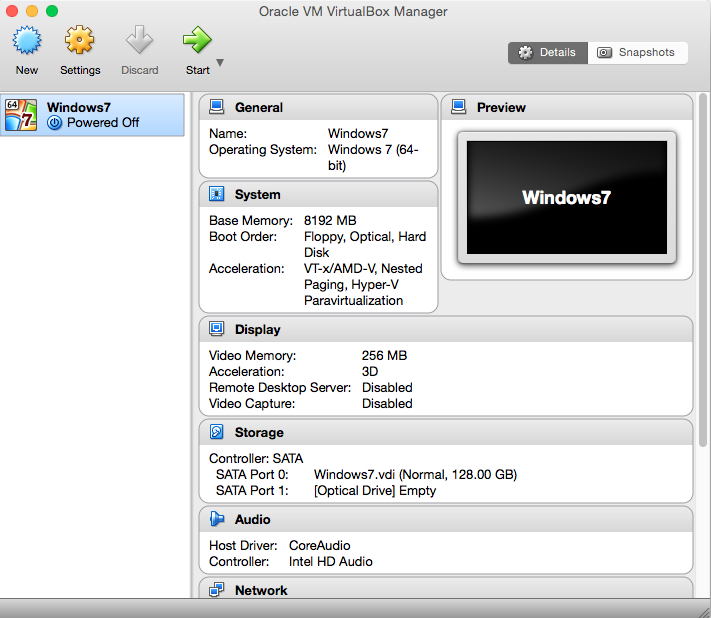Image resolution: width=711 pixels, height=618 pixels.
Task: Click the Remote Desktop Server Disabled value
Action: (387, 388)
